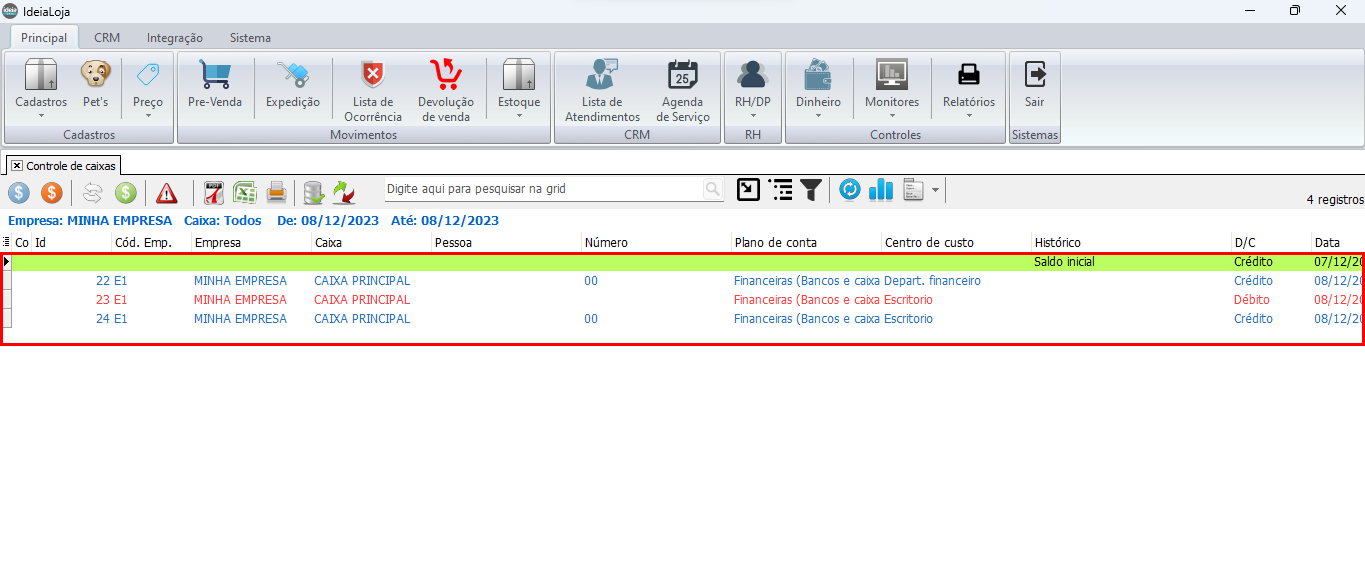Click the red warning triangle icon
Screen dimensions: 1365x581
coord(166,191)
